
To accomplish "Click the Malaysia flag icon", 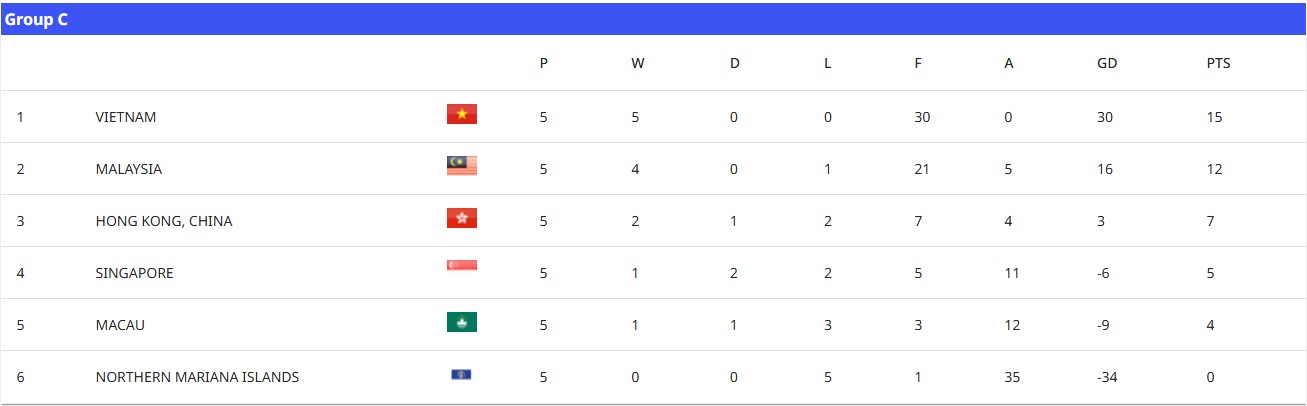I will click(x=462, y=166).
